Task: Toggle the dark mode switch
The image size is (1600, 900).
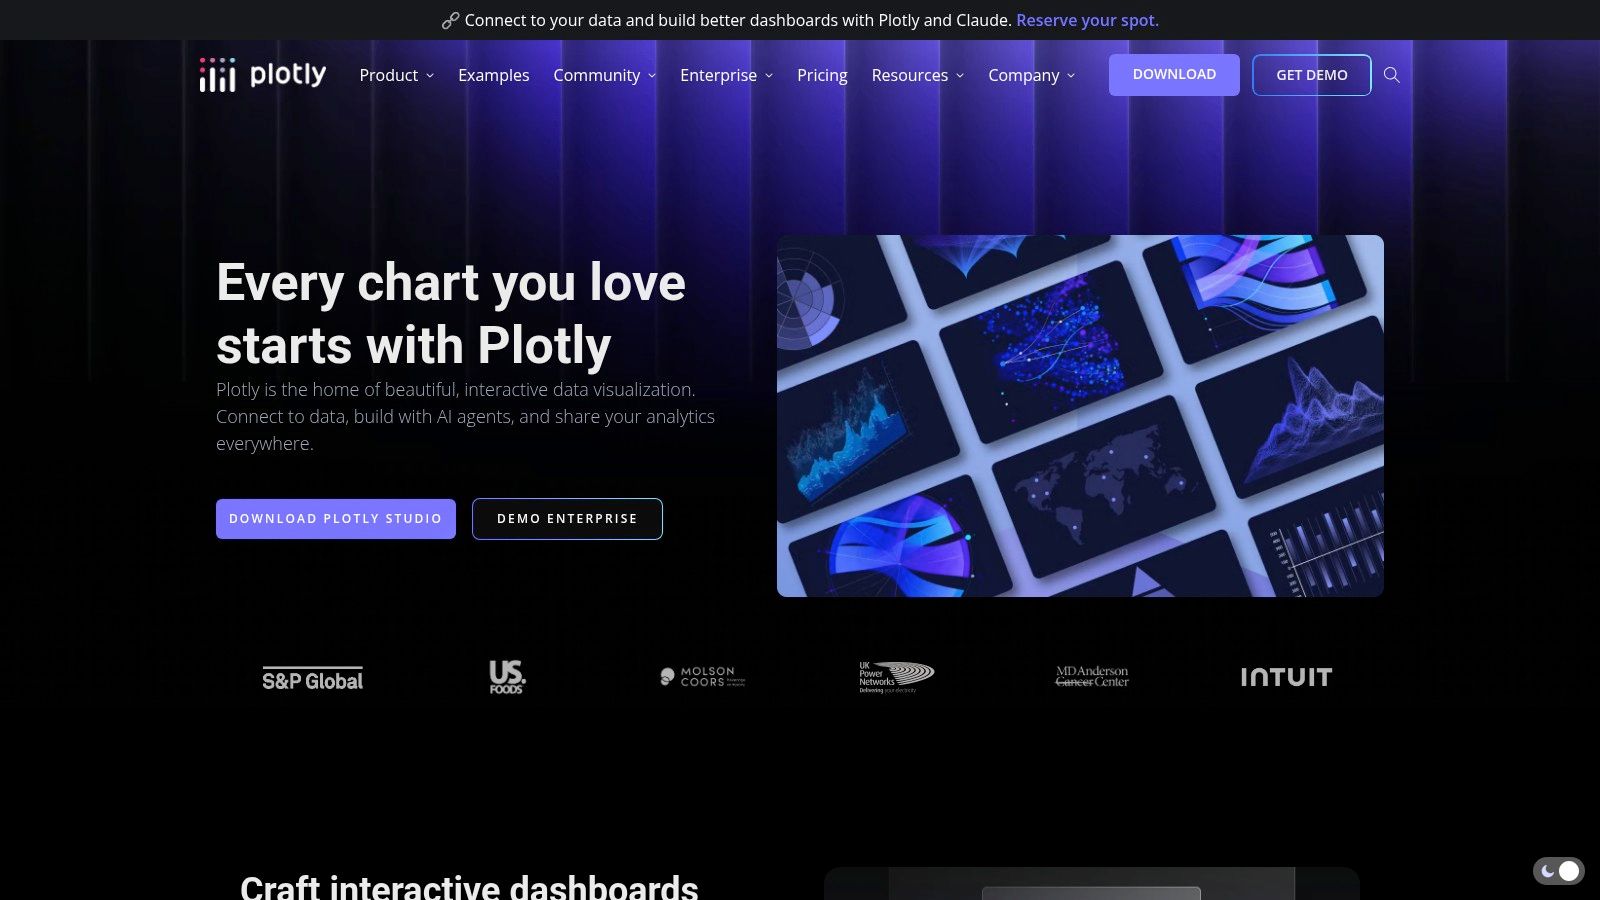Action: 1558,871
